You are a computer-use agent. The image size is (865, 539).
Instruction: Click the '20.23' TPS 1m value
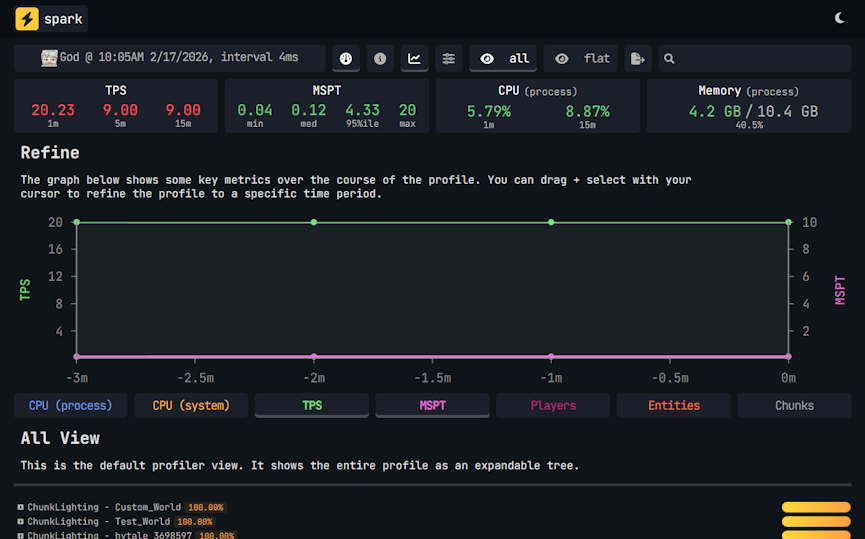[53, 110]
